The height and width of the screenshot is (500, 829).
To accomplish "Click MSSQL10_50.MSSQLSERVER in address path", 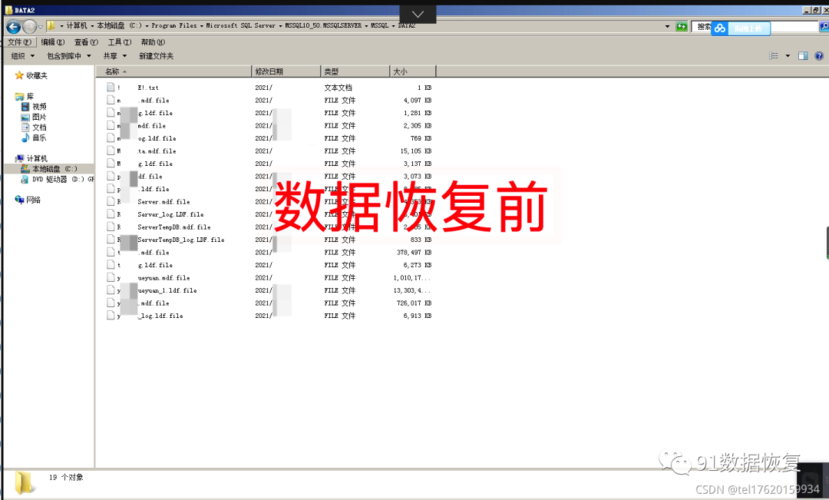I will [324, 25].
